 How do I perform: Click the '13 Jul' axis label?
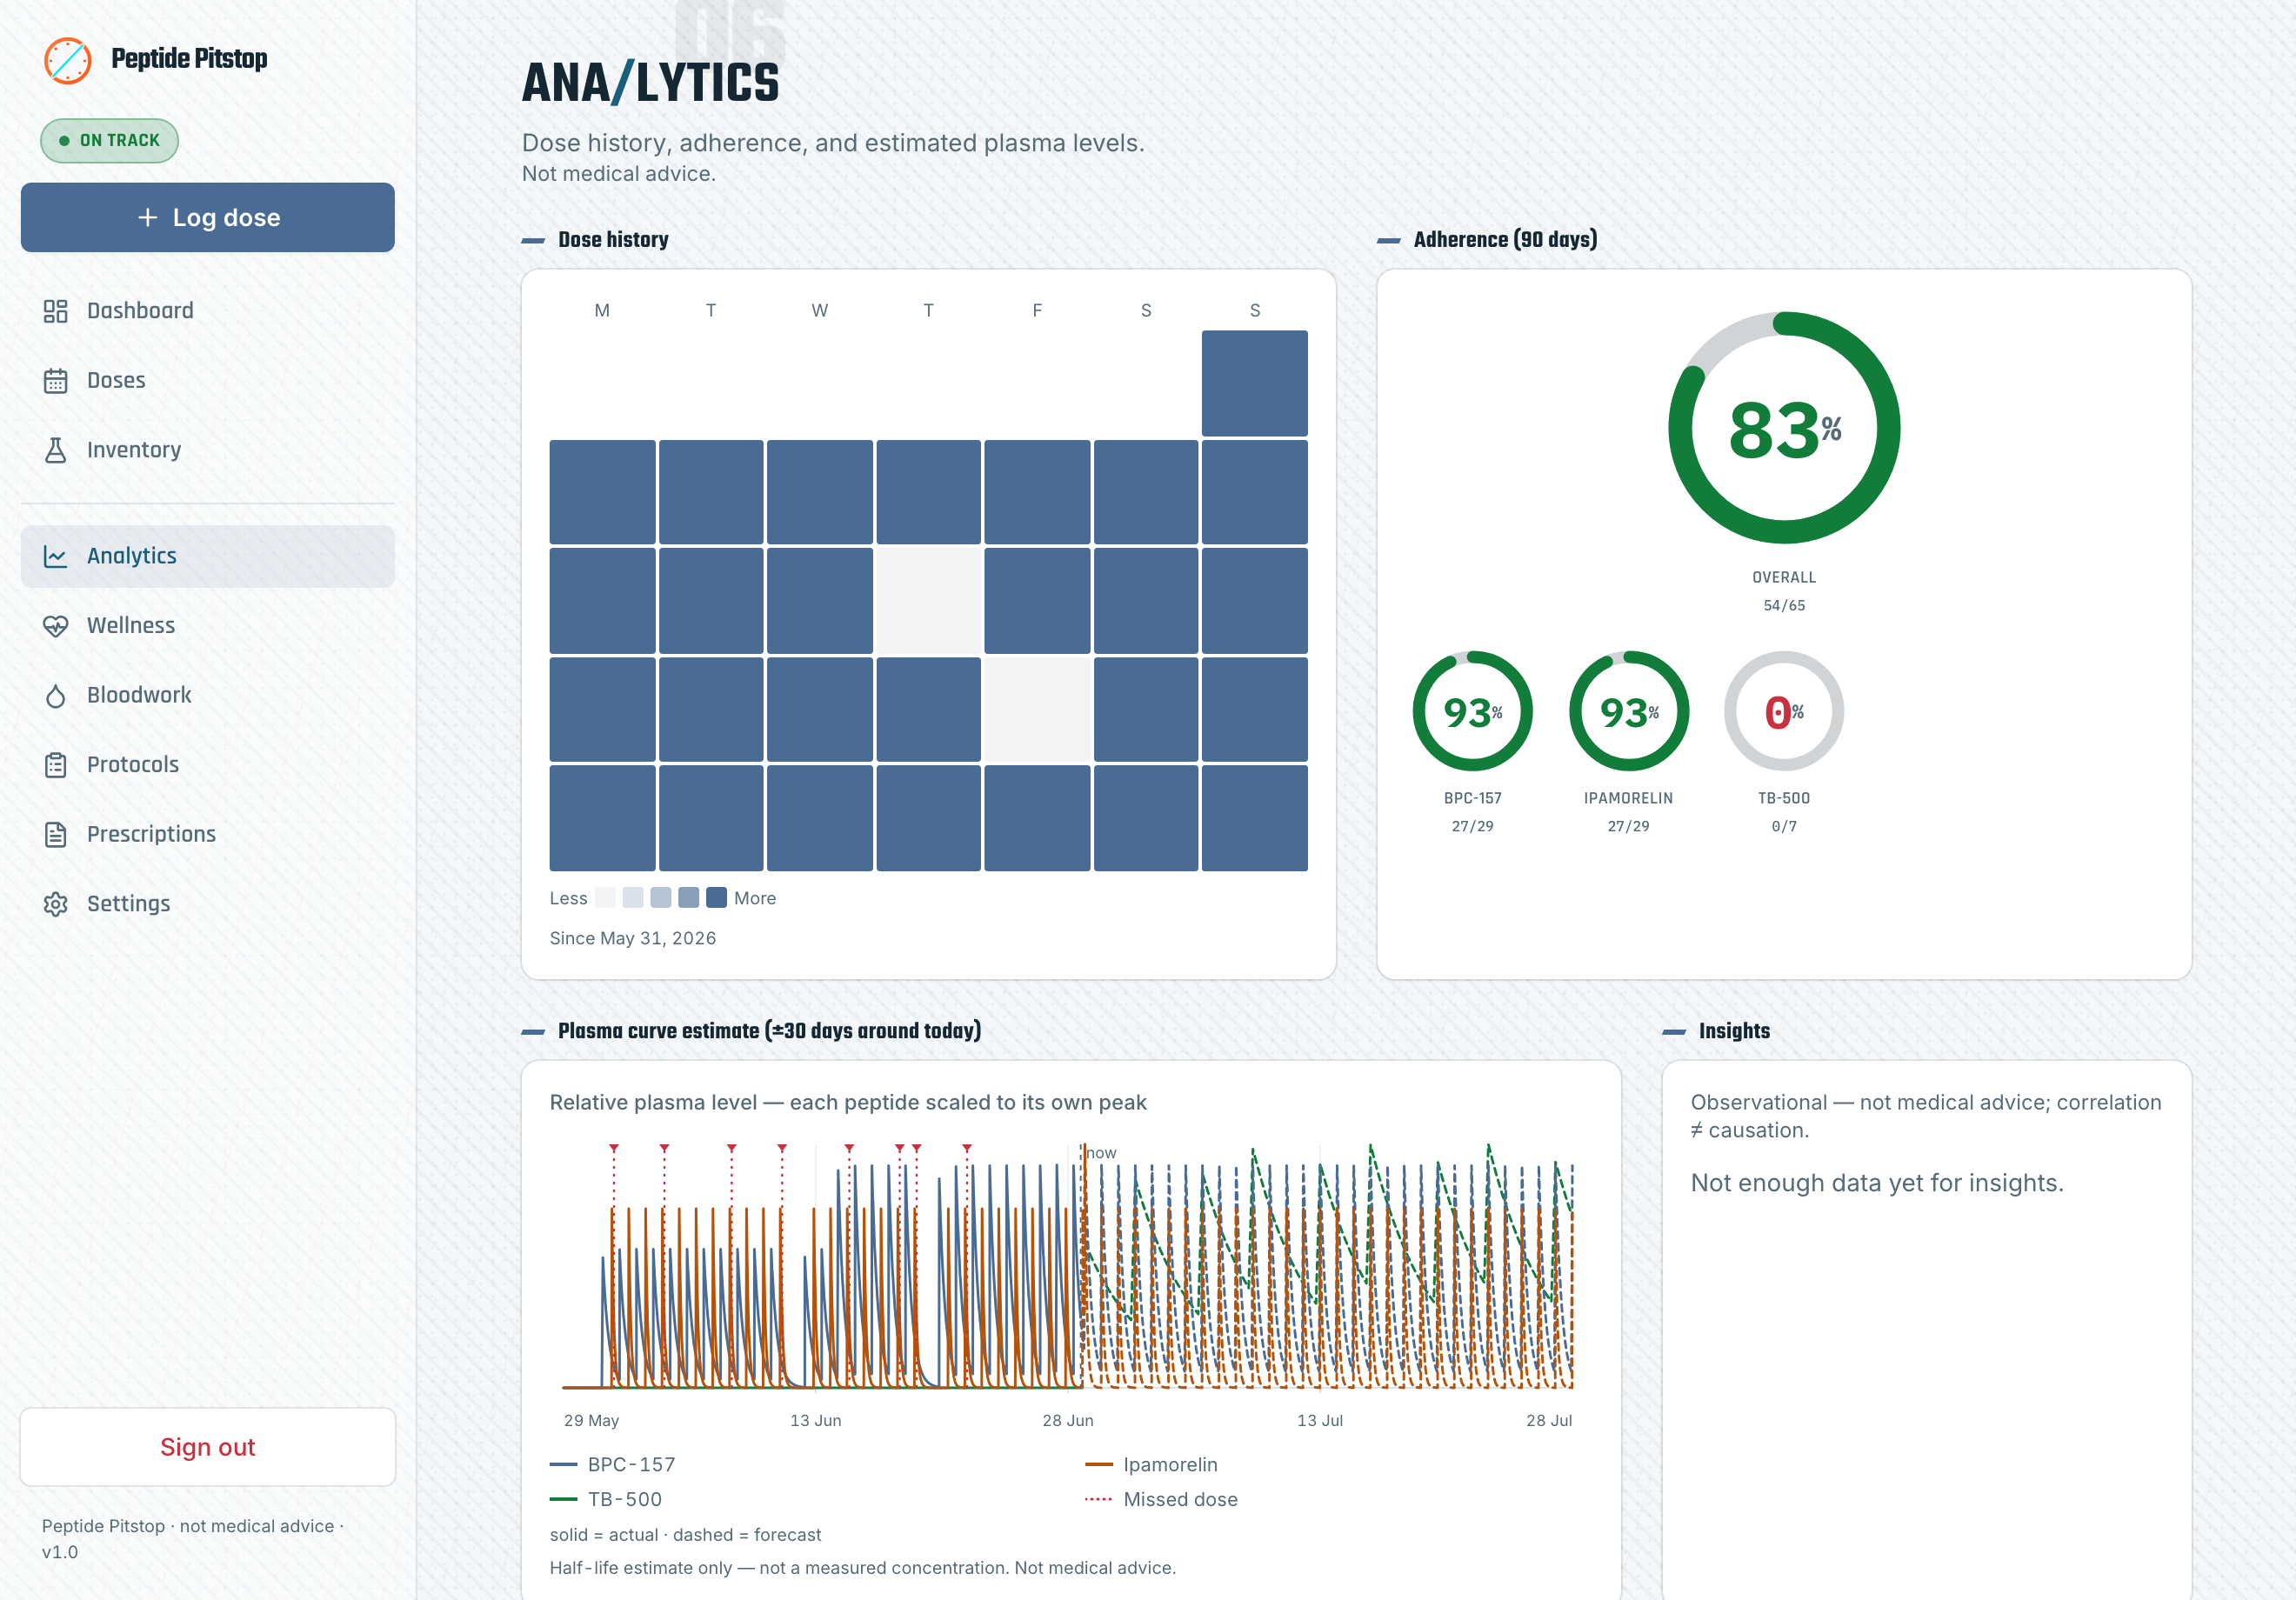(1320, 1421)
